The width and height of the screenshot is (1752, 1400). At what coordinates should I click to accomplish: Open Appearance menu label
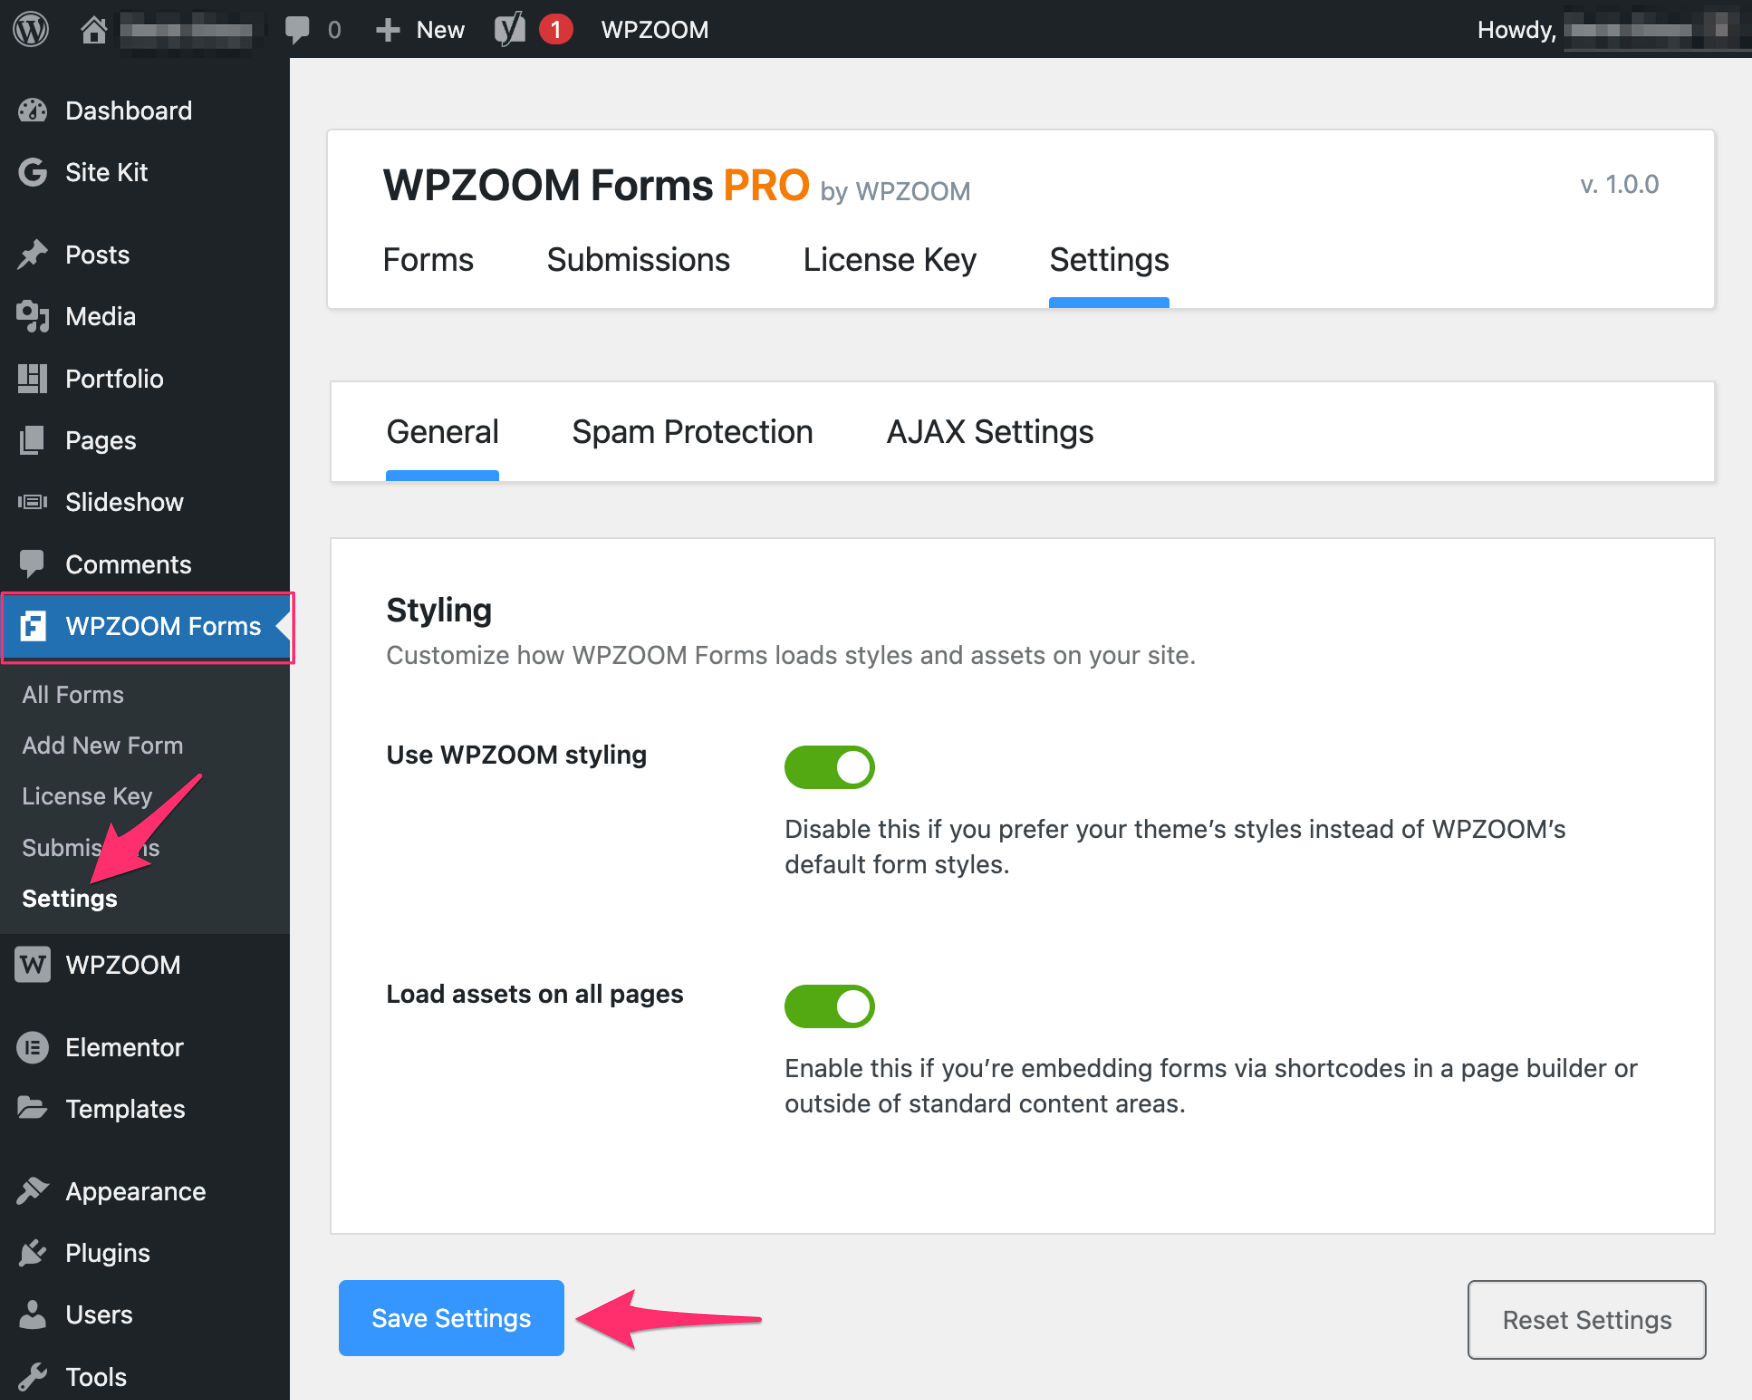(x=135, y=1191)
